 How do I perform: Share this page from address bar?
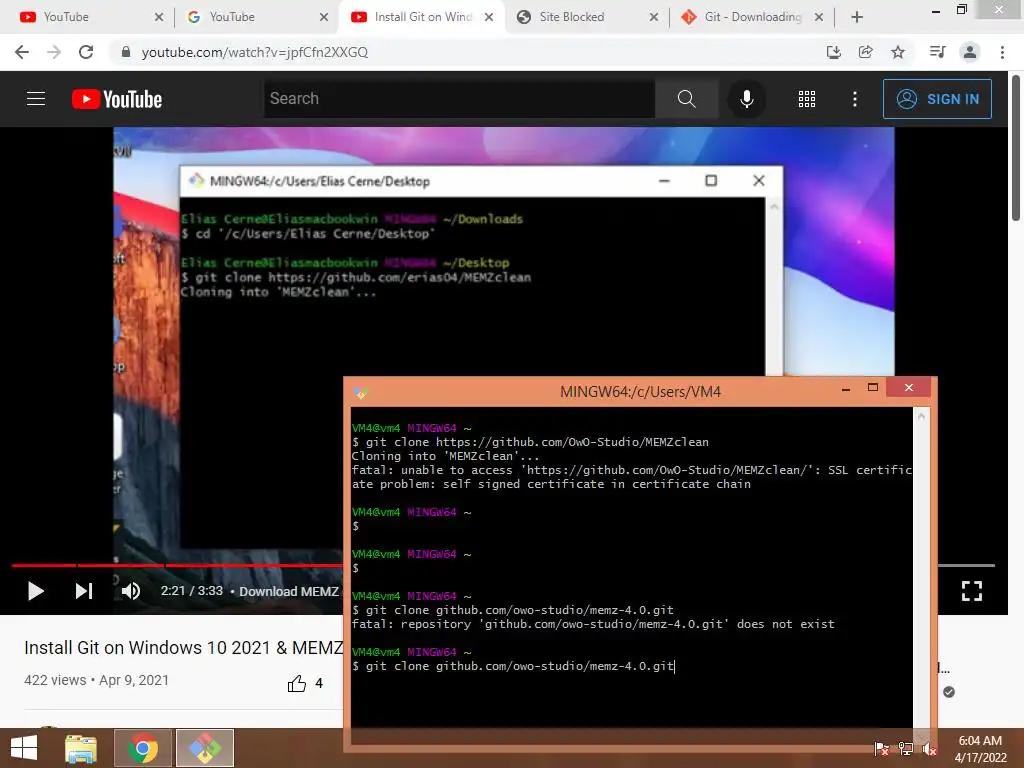tap(866, 52)
